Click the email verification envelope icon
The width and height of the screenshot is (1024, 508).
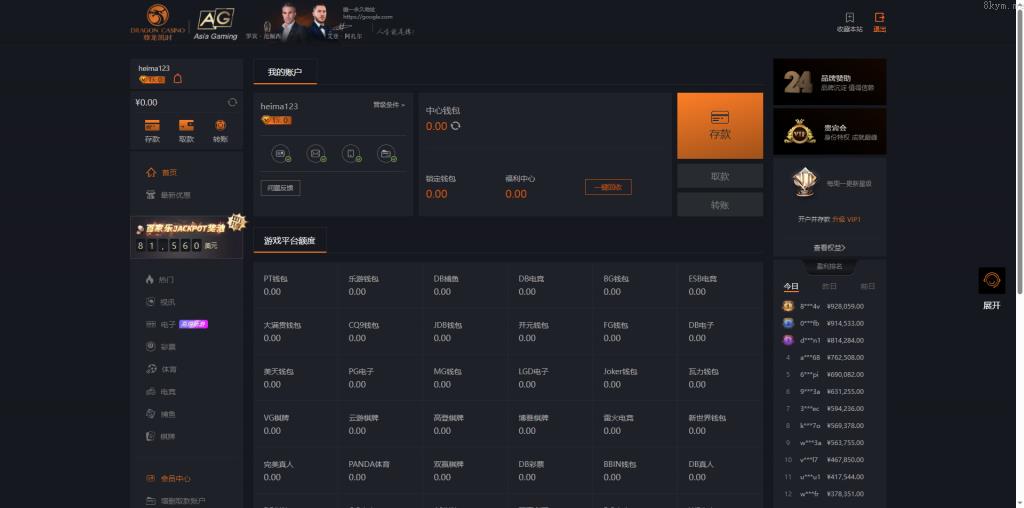[x=315, y=154]
